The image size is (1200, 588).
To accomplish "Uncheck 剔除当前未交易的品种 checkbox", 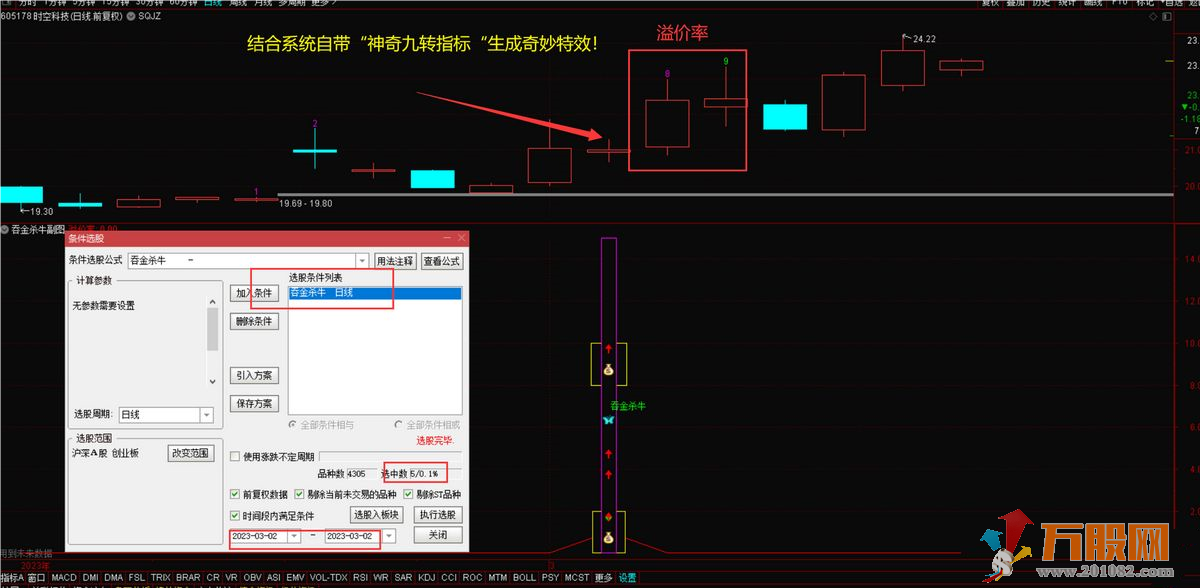I will pos(299,494).
